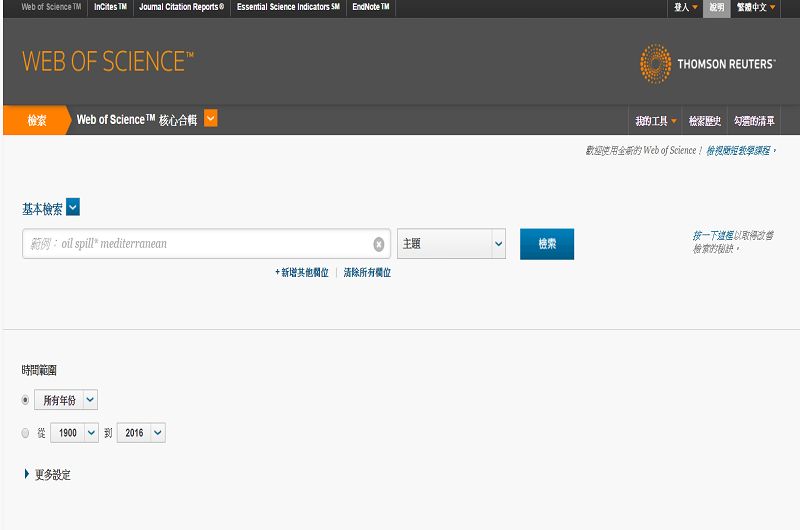Open EndNote from top bar

coord(371,7)
